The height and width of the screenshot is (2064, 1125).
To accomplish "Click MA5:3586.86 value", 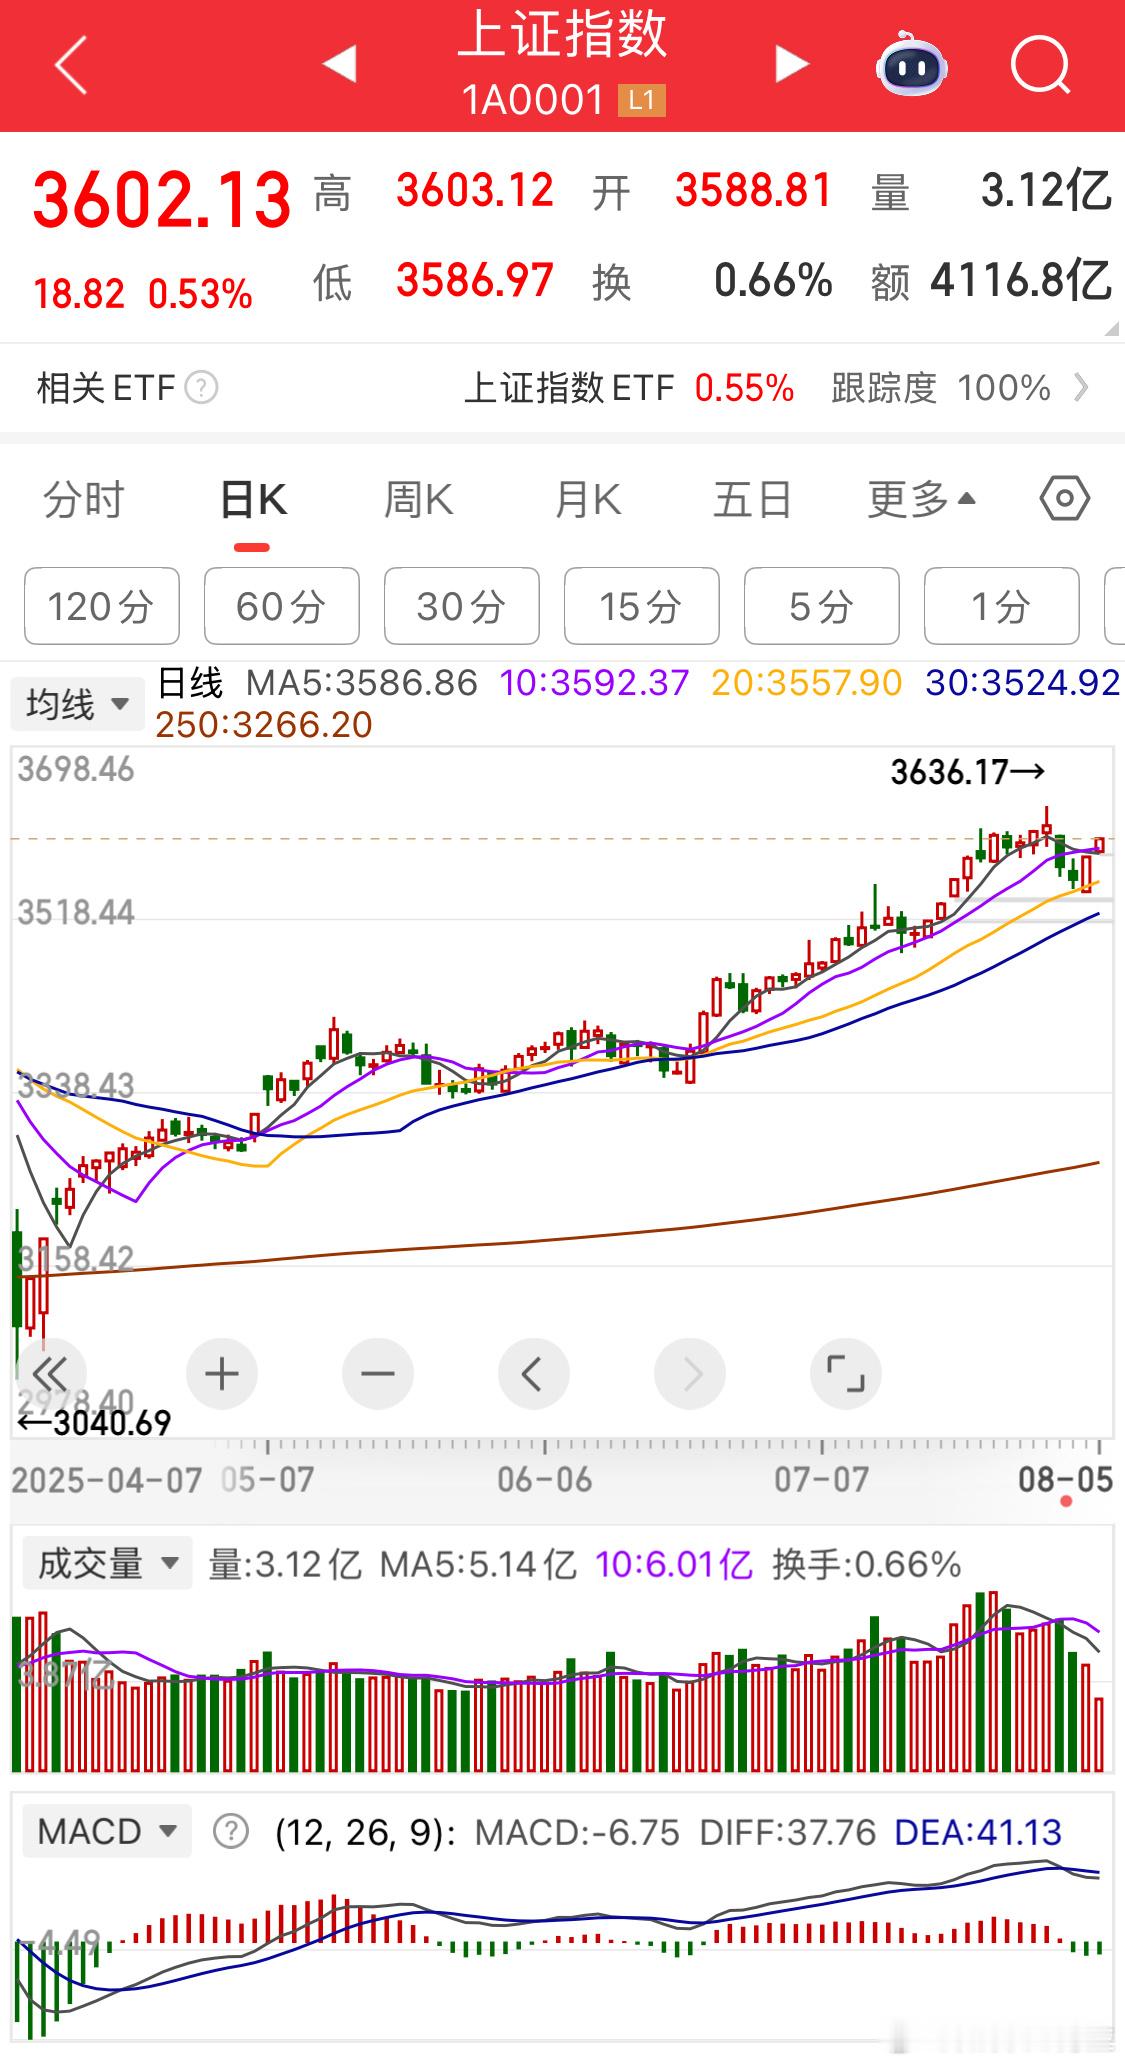I will coord(362,683).
